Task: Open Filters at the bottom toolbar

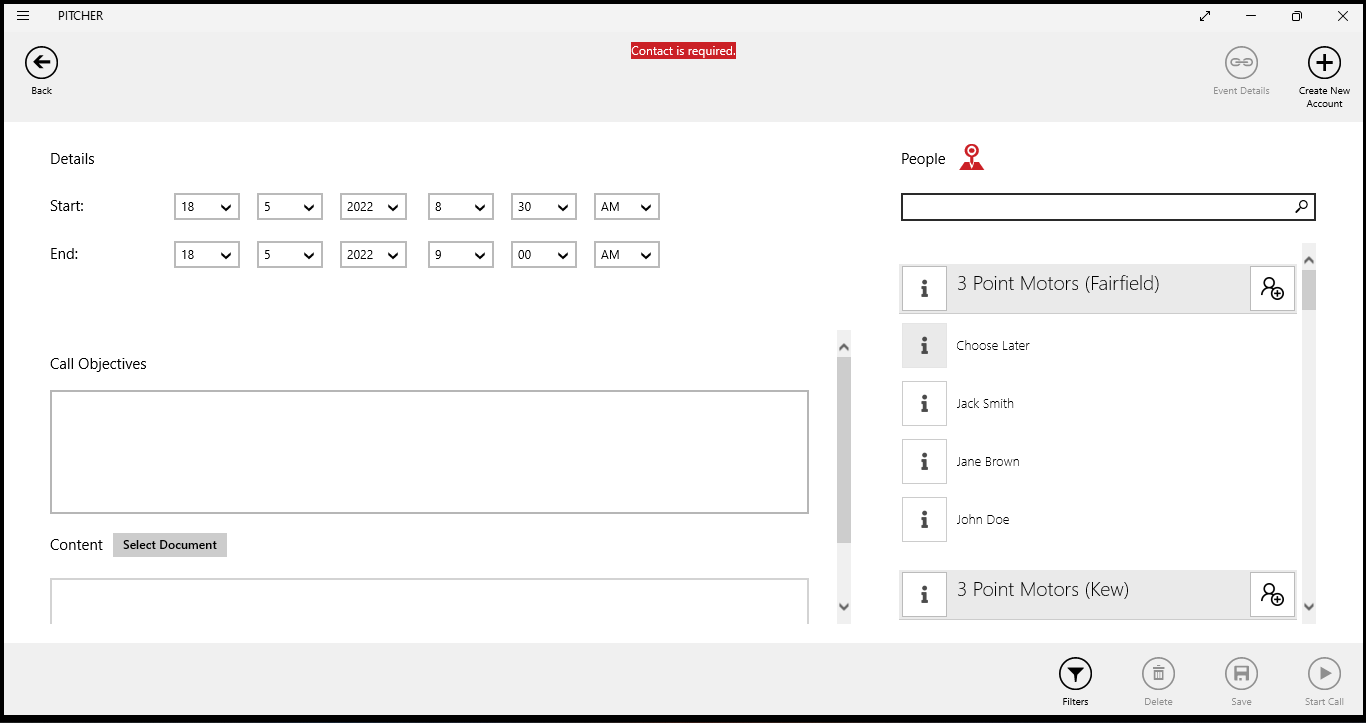Action: point(1075,675)
